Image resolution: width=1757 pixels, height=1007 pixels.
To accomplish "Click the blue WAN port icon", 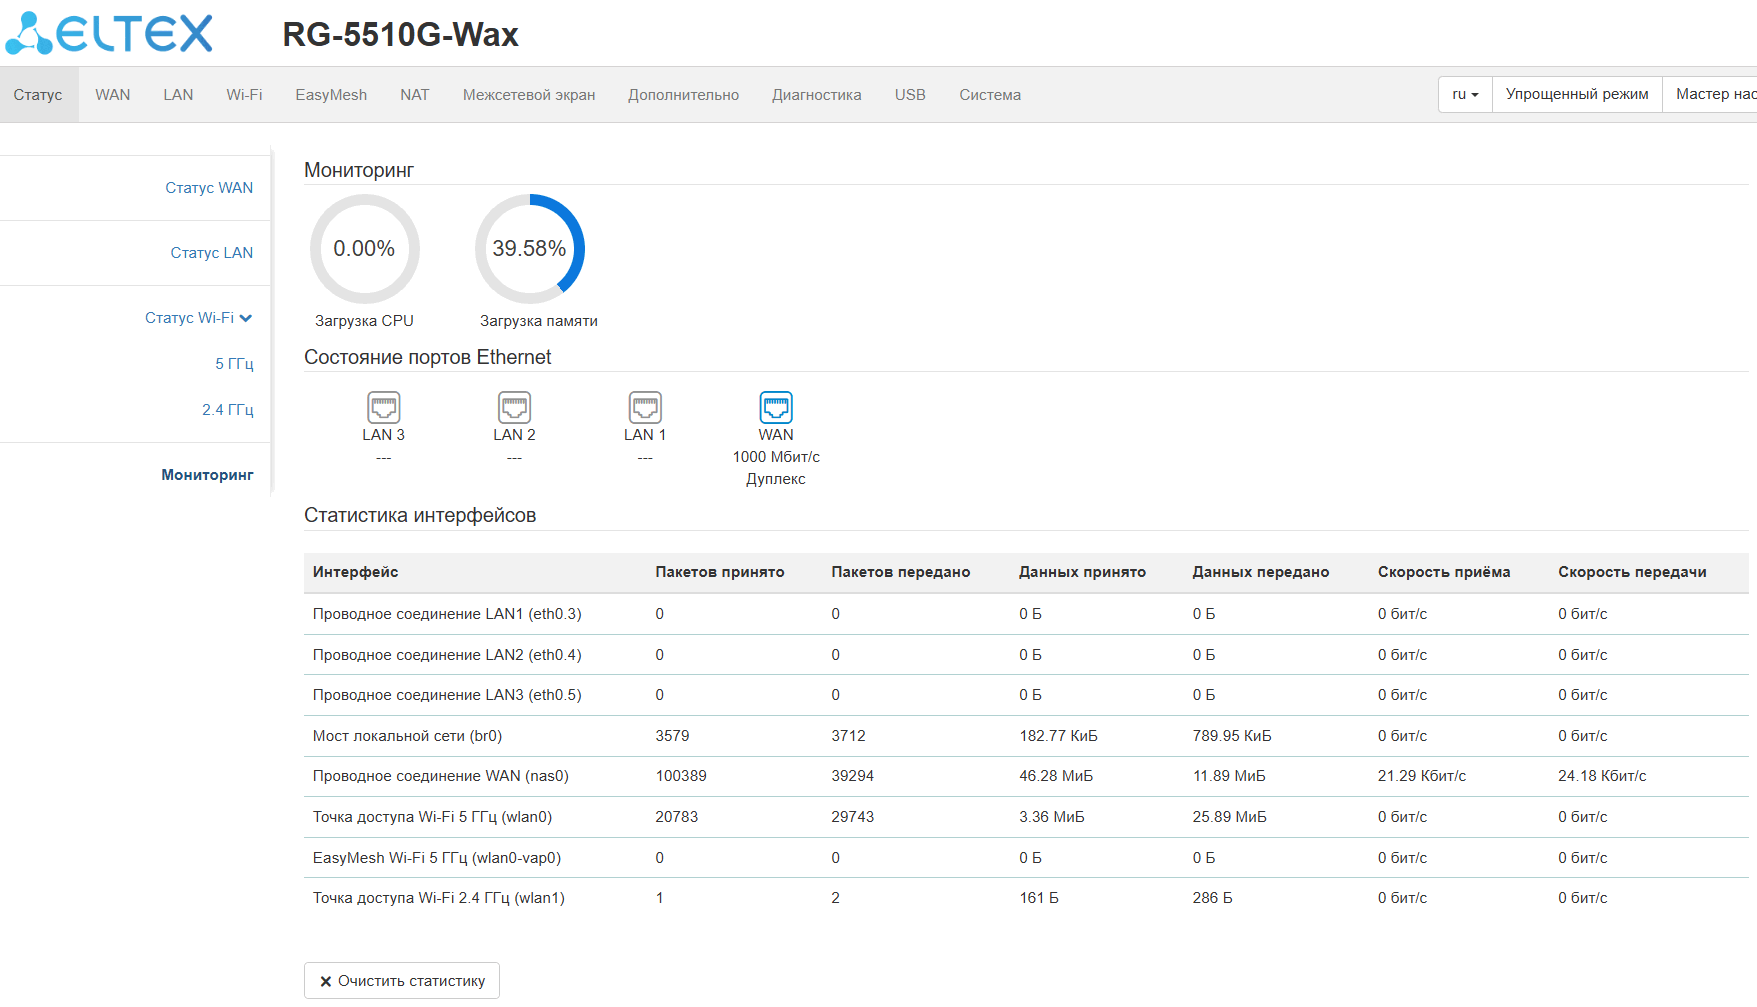I will point(776,407).
